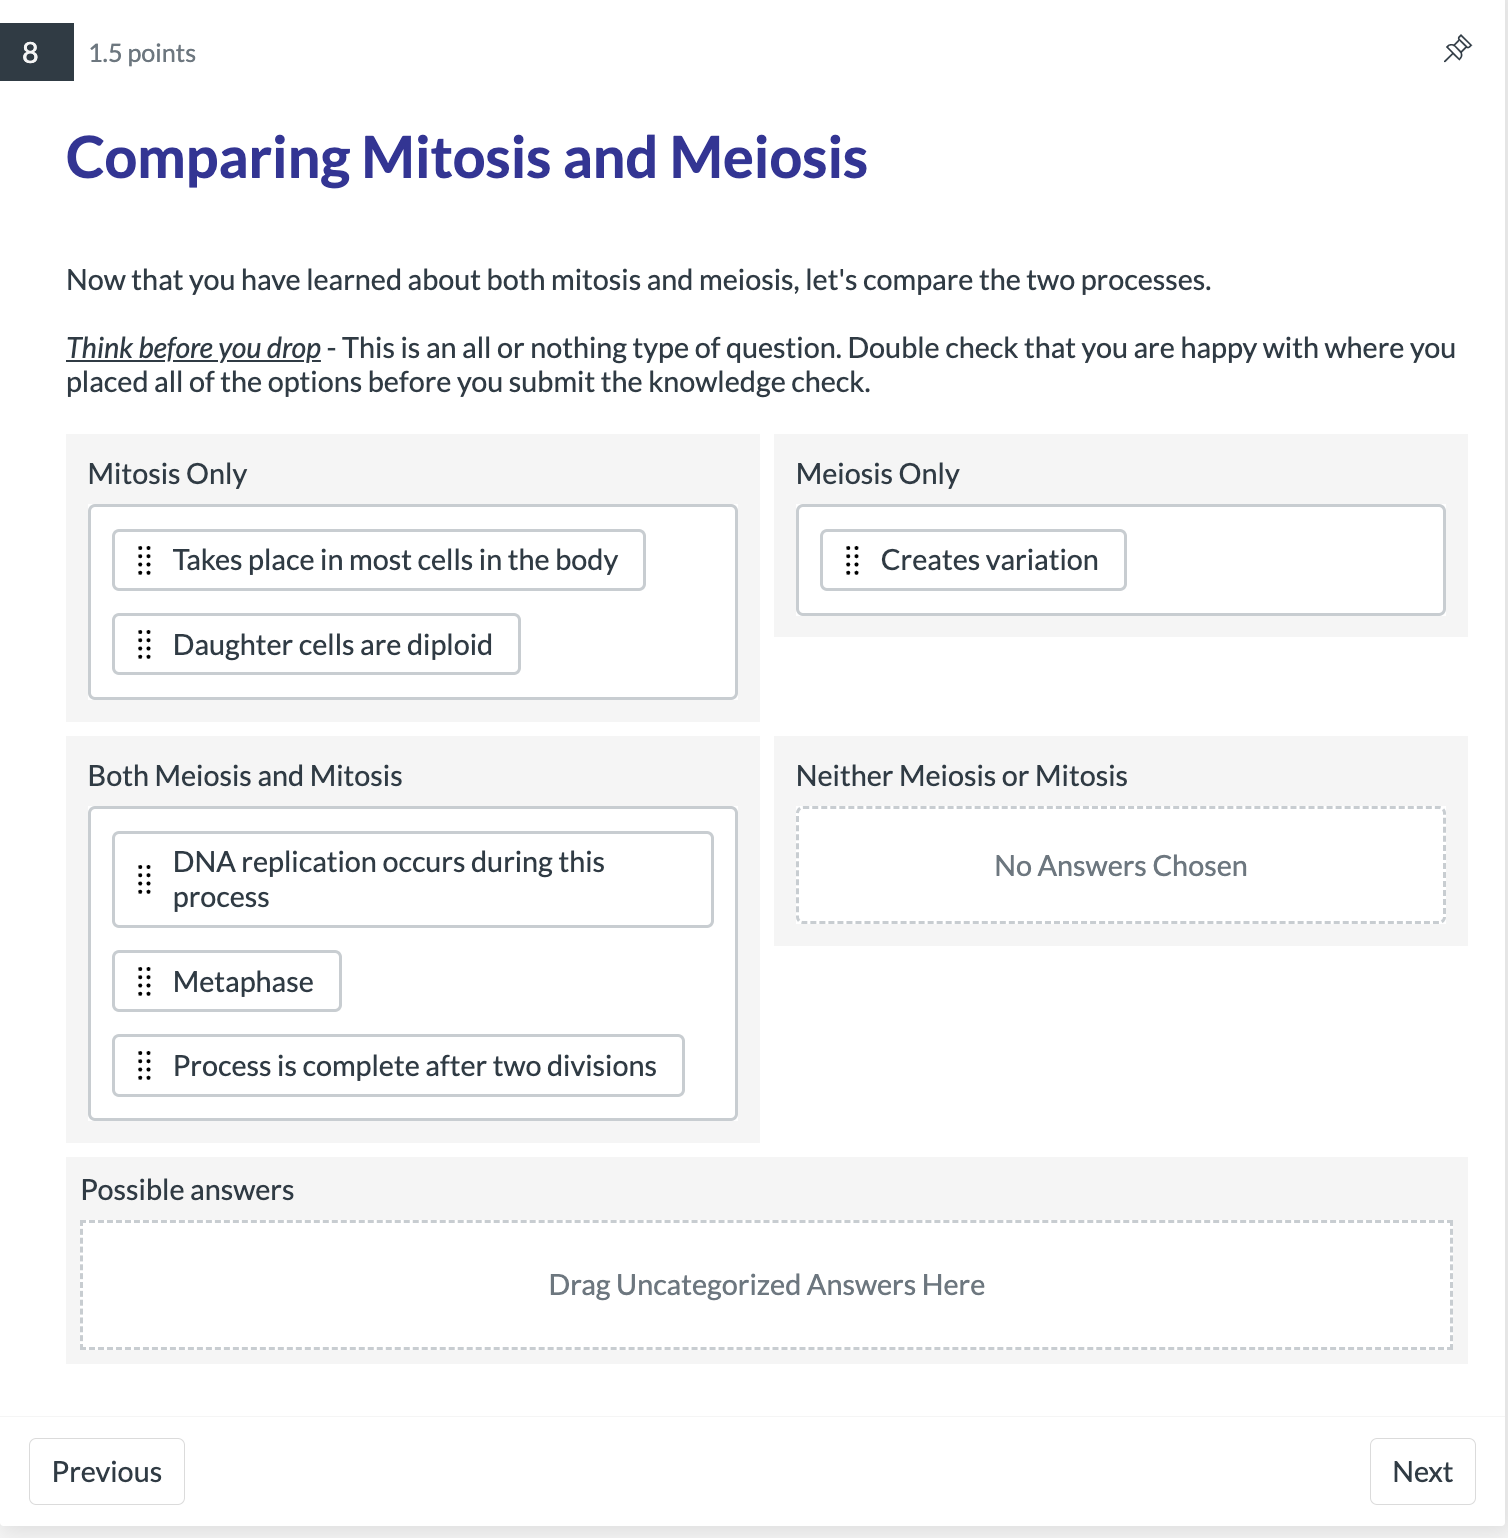Click the 'Mitosis Only' category heading
Image resolution: width=1508 pixels, height=1538 pixels.
(x=167, y=473)
